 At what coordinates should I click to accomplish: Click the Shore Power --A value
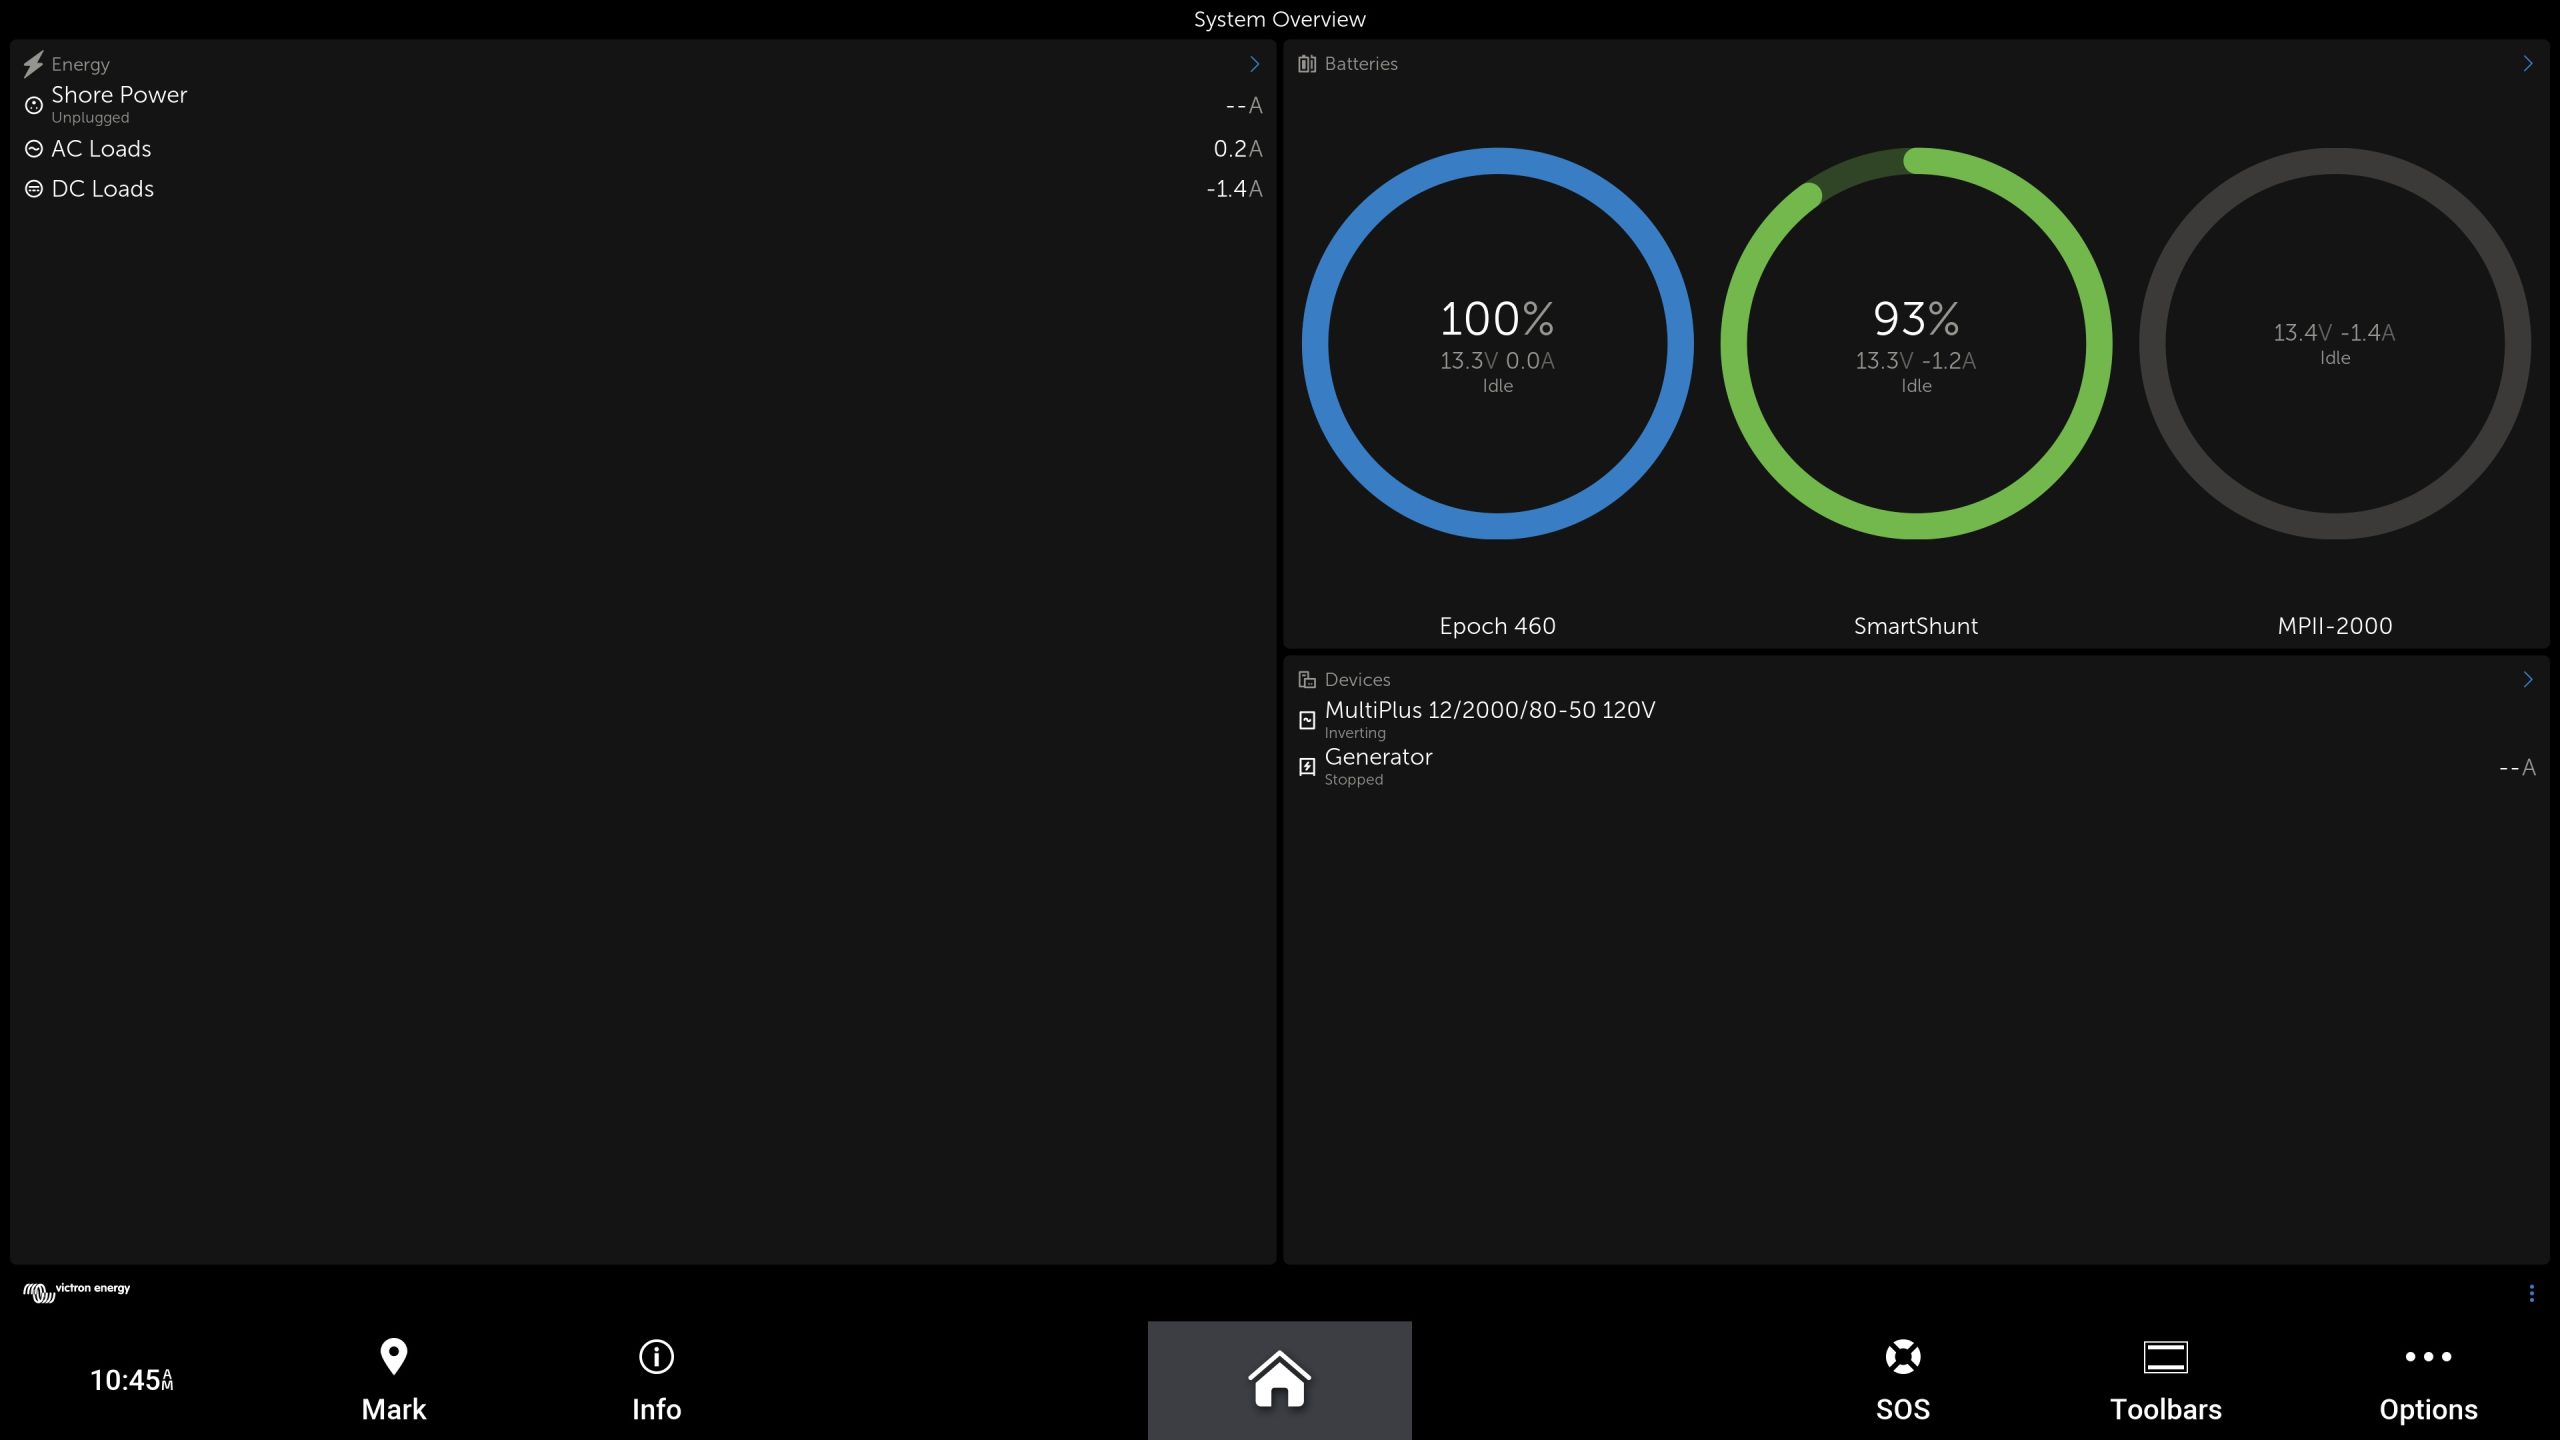pos(1244,105)
